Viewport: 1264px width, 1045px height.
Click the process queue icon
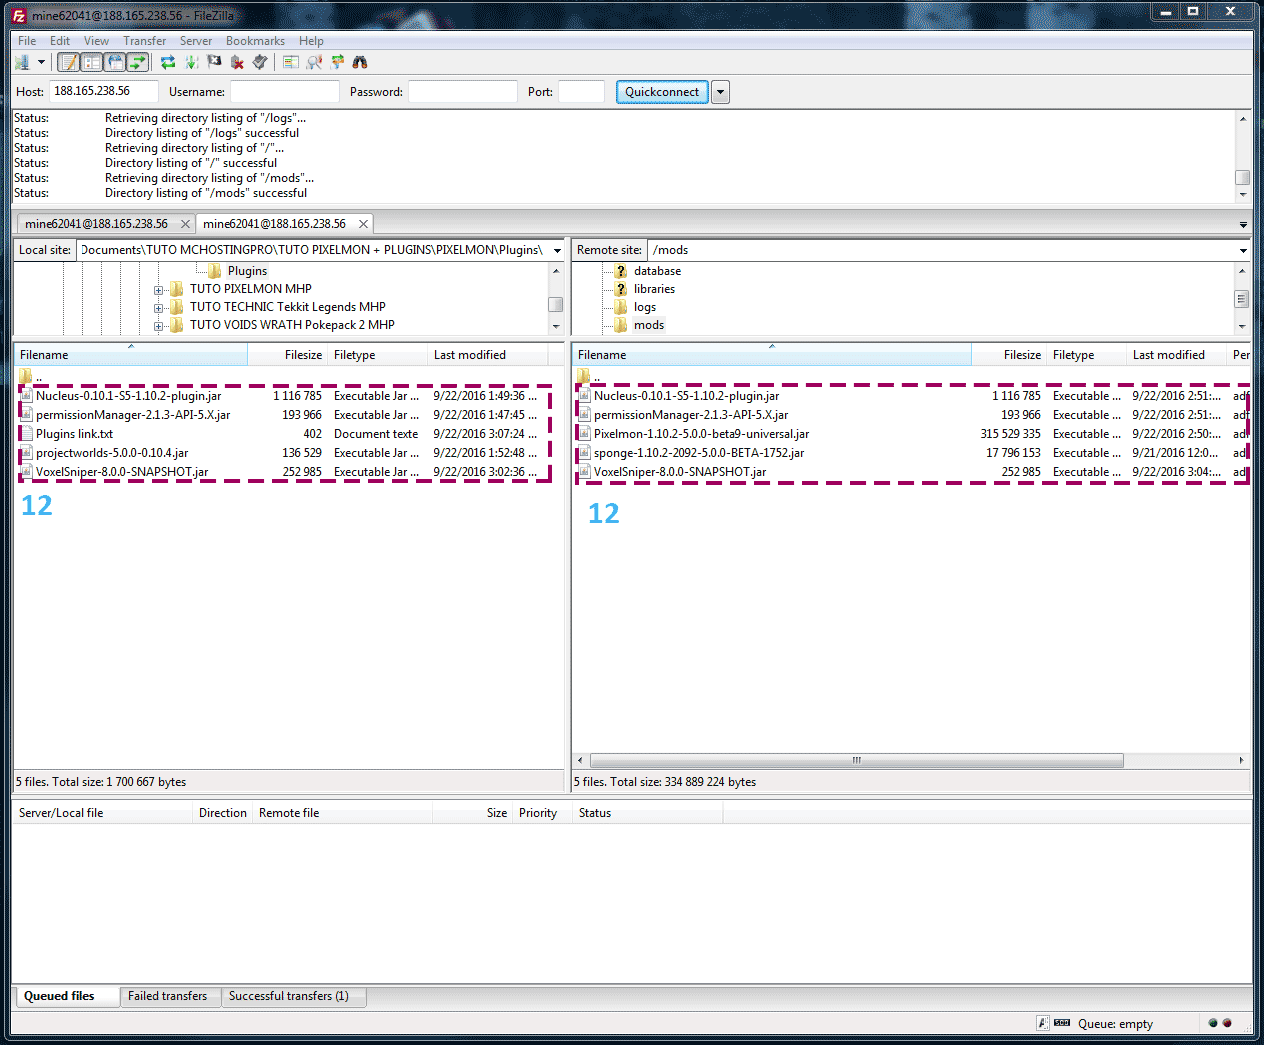191,63
